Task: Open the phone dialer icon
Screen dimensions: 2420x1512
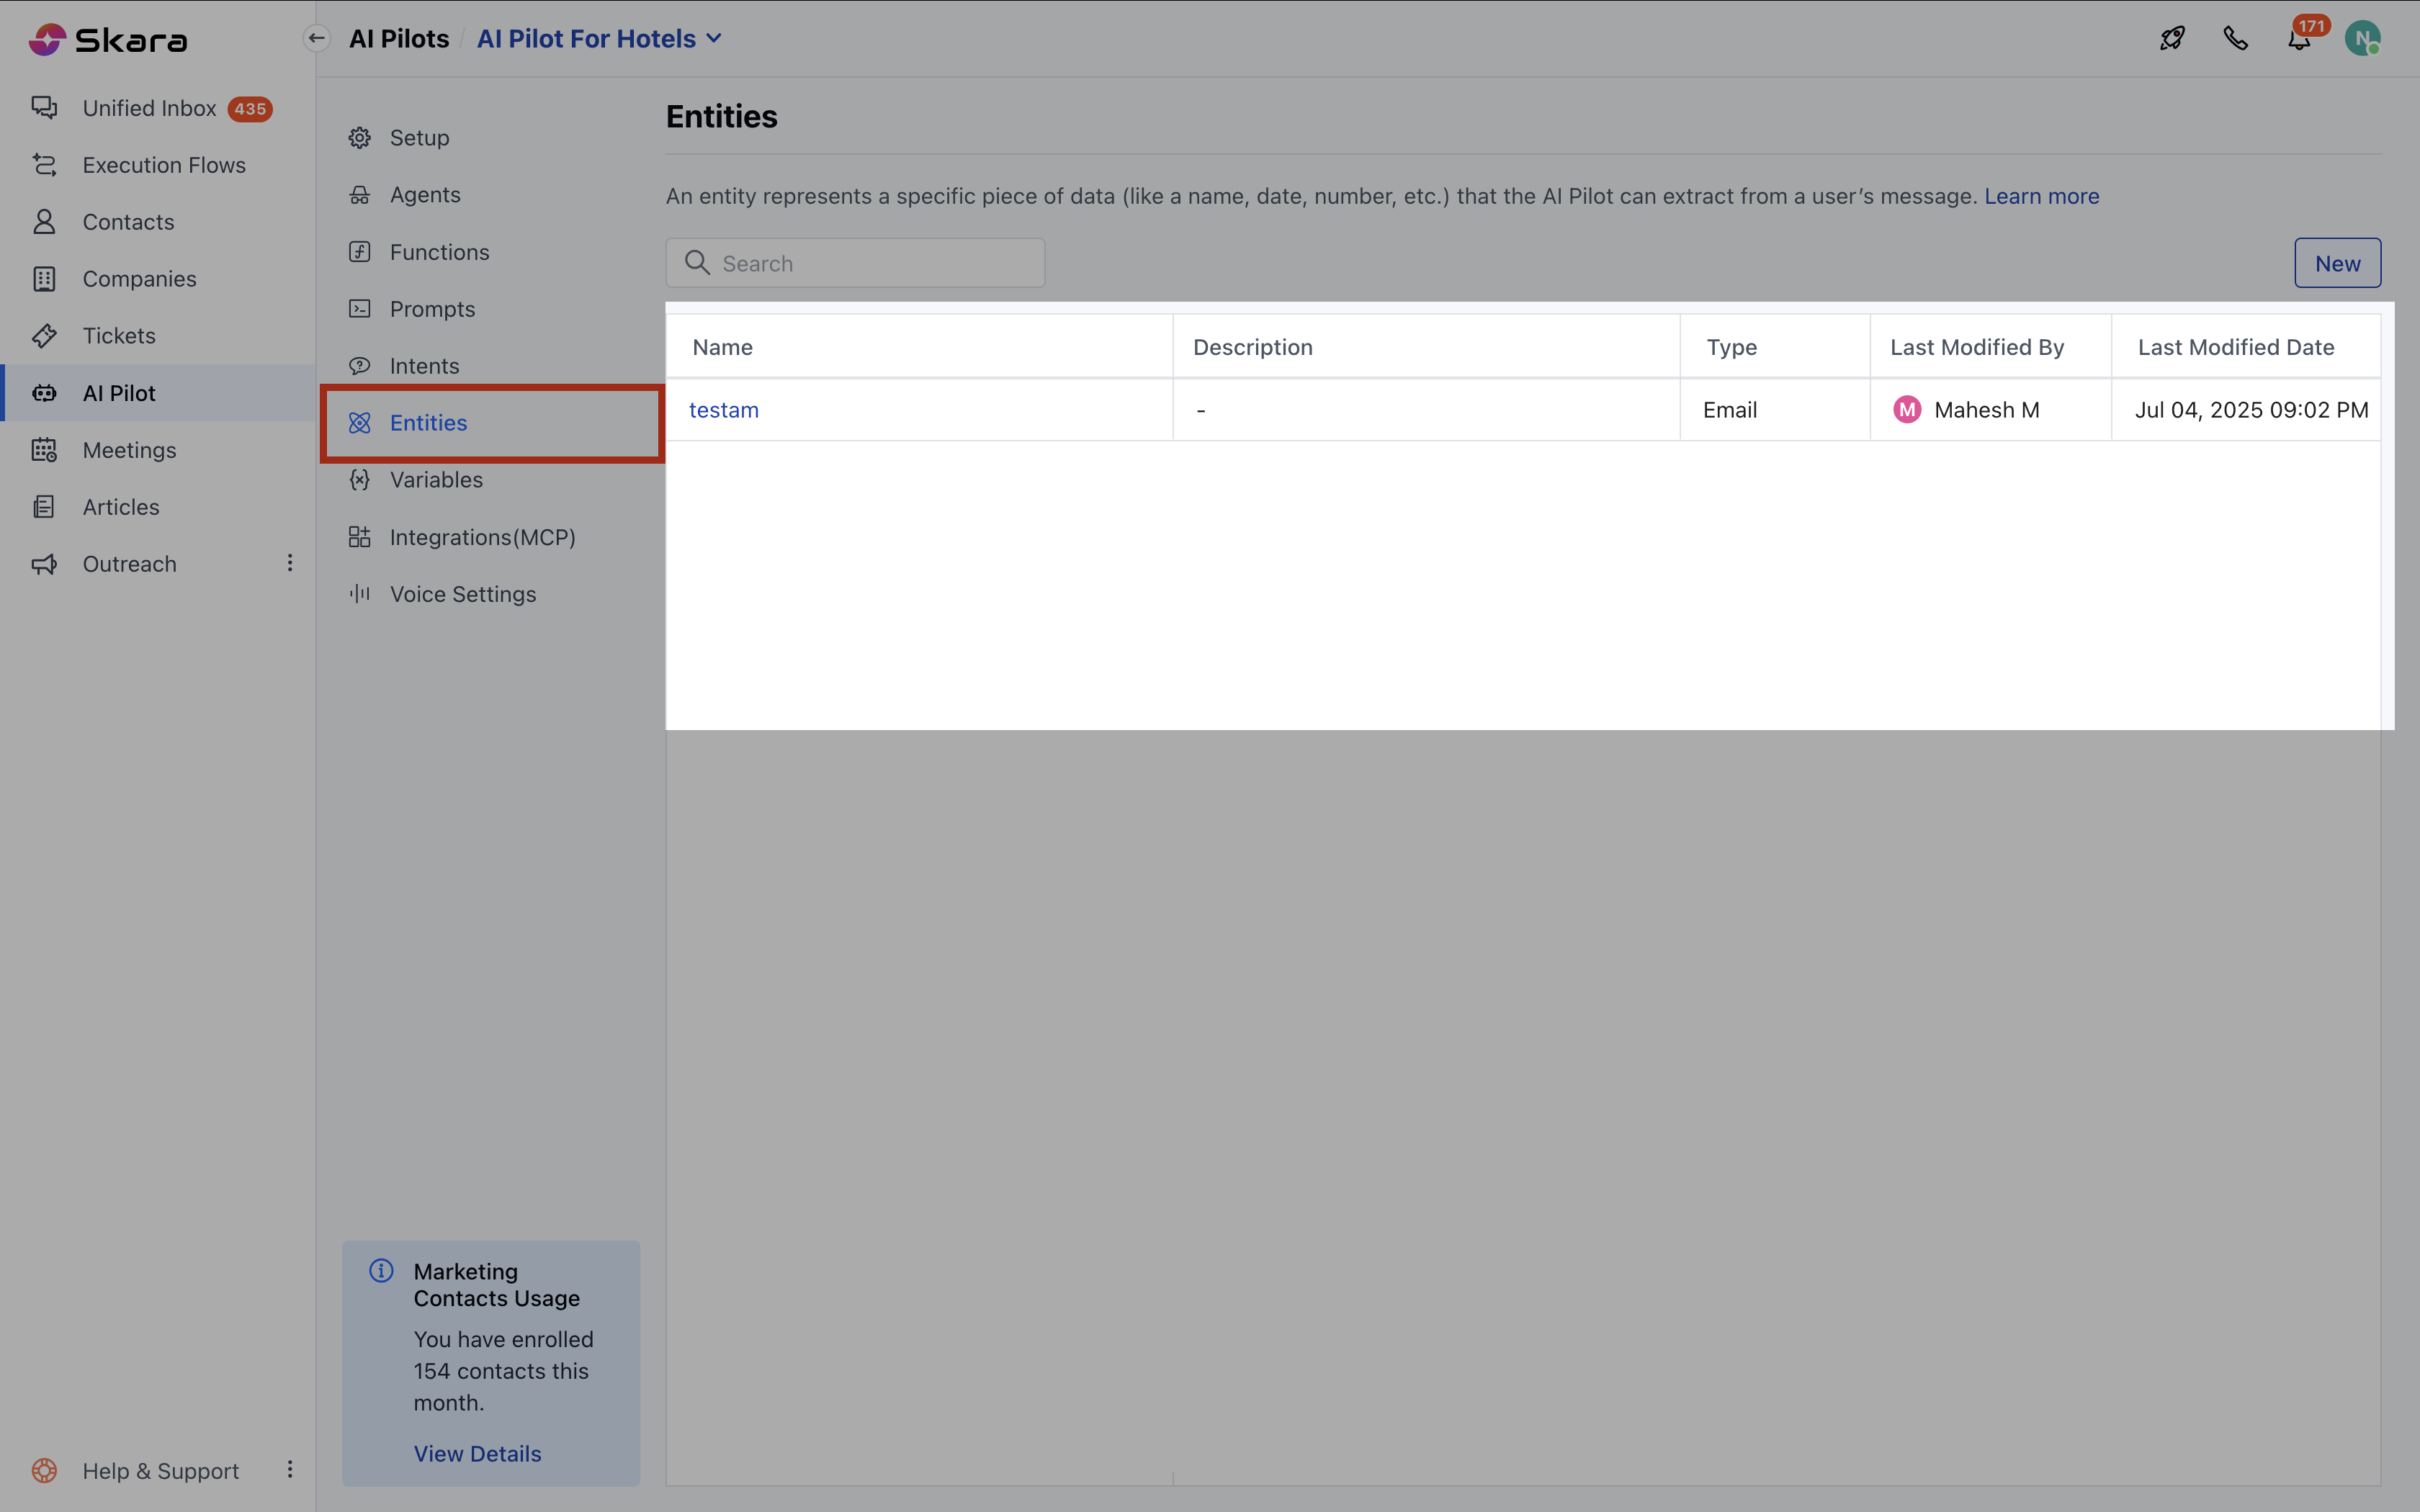Action: point(2235,39)
